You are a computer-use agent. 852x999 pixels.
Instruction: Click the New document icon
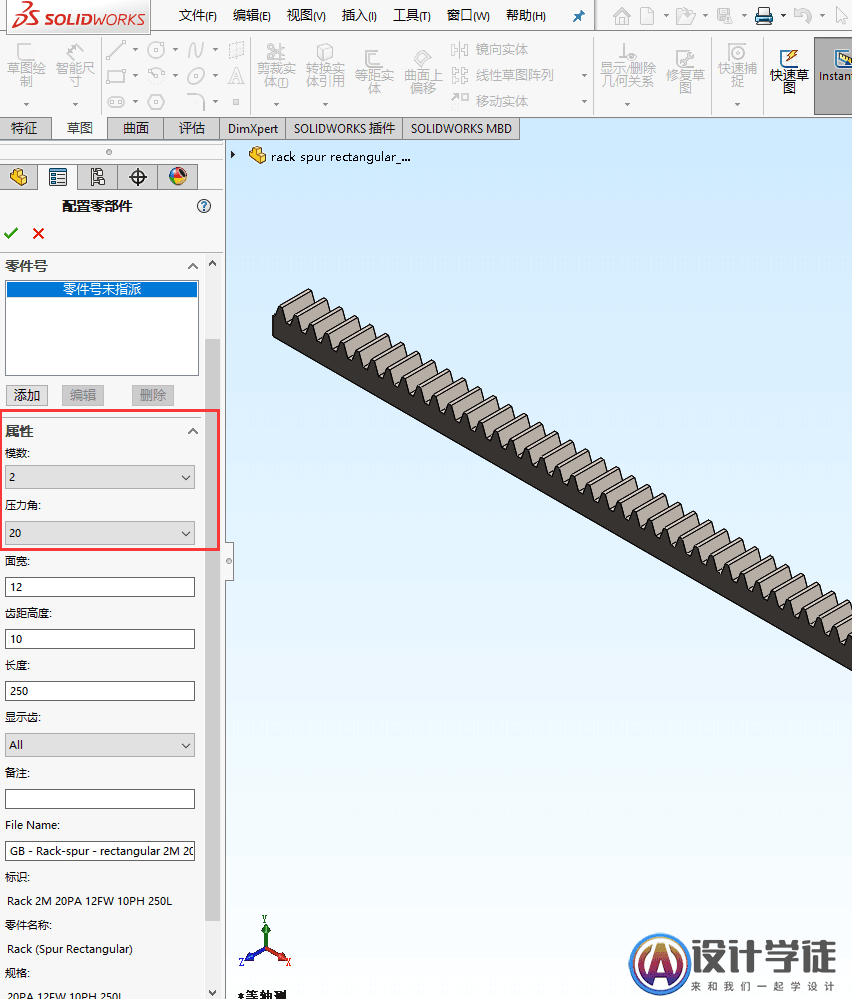pos(647,16)
